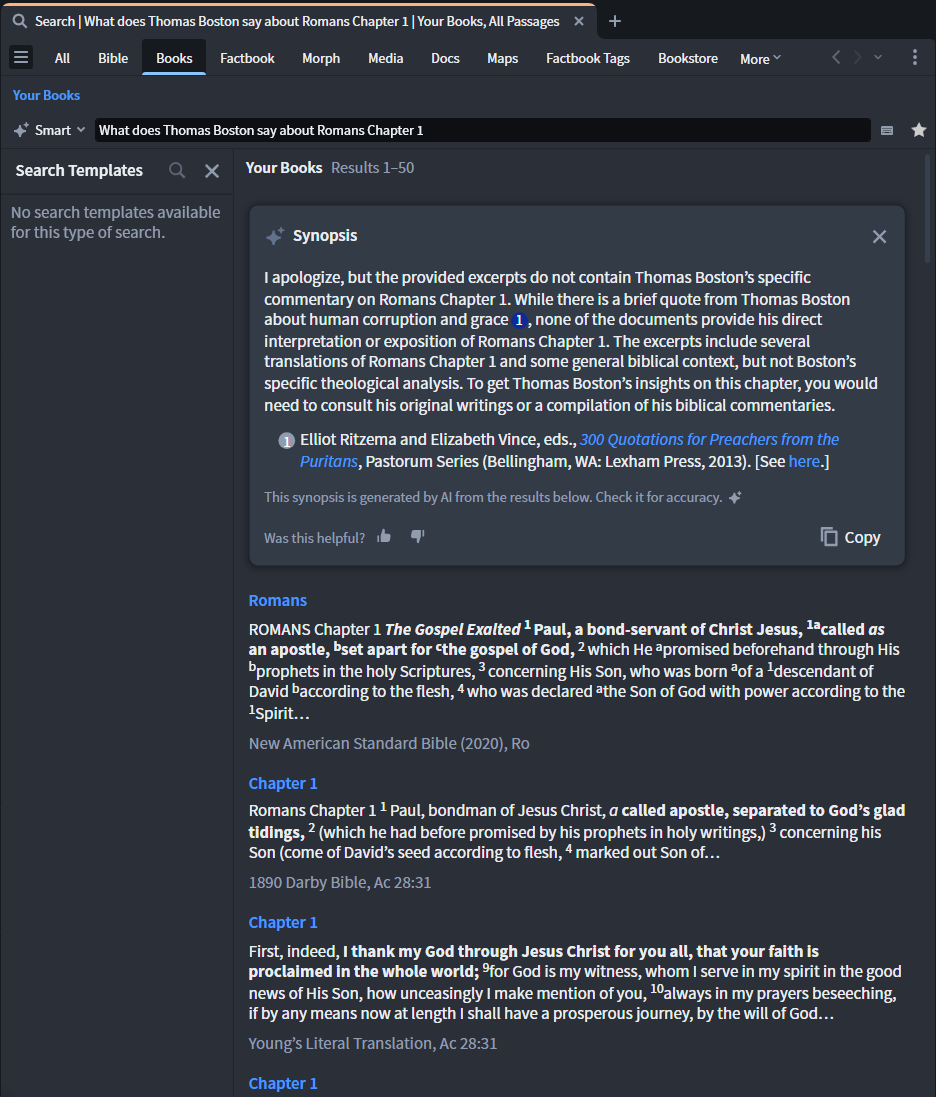Screen dimensions: 936x1097
Task: Open the Darby Bible Chapter 1 result
Action: pyautogui.click(x=283, y=784)
